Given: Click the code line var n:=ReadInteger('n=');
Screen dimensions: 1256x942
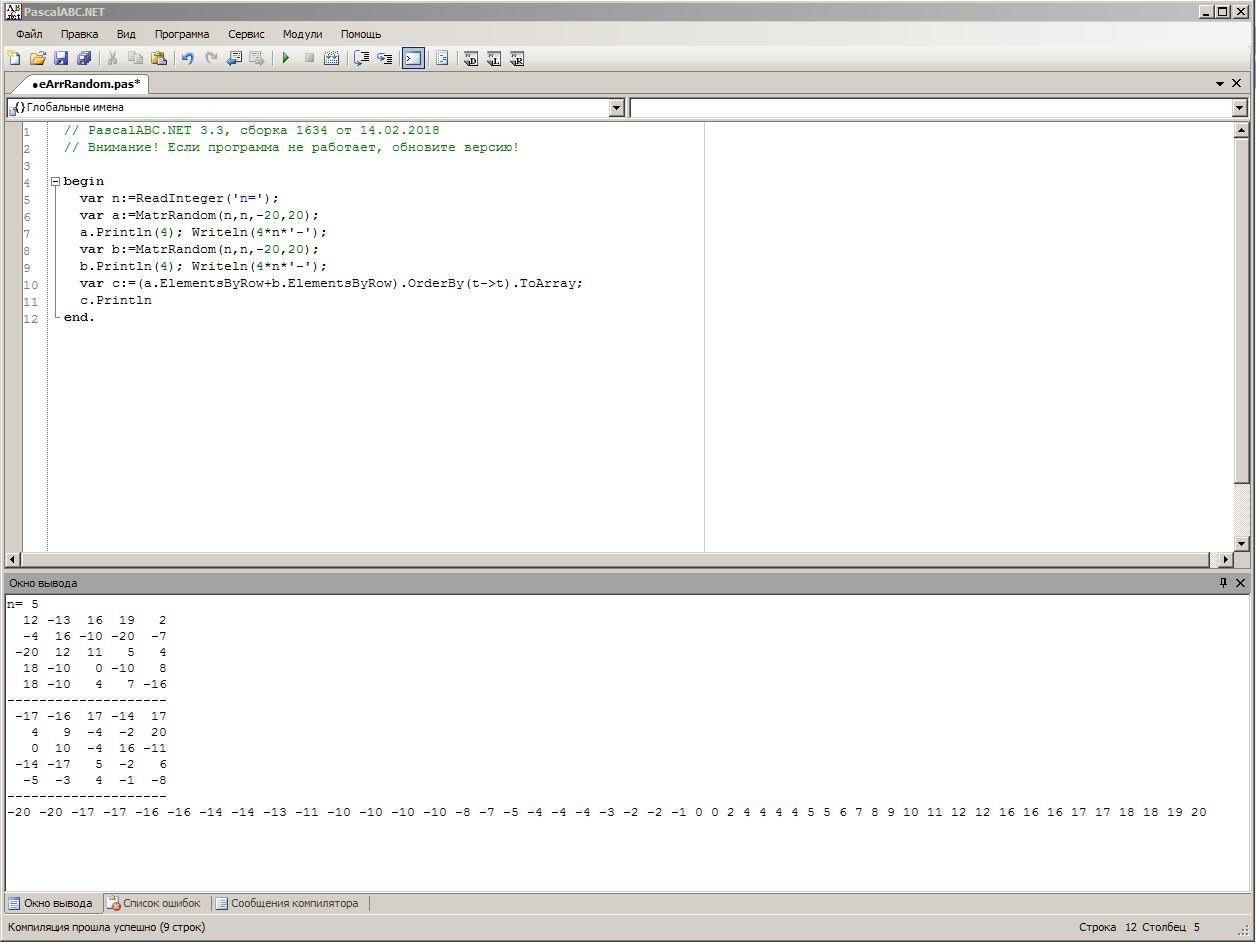Looking at the screenshot, I should (x=179, y=198).
